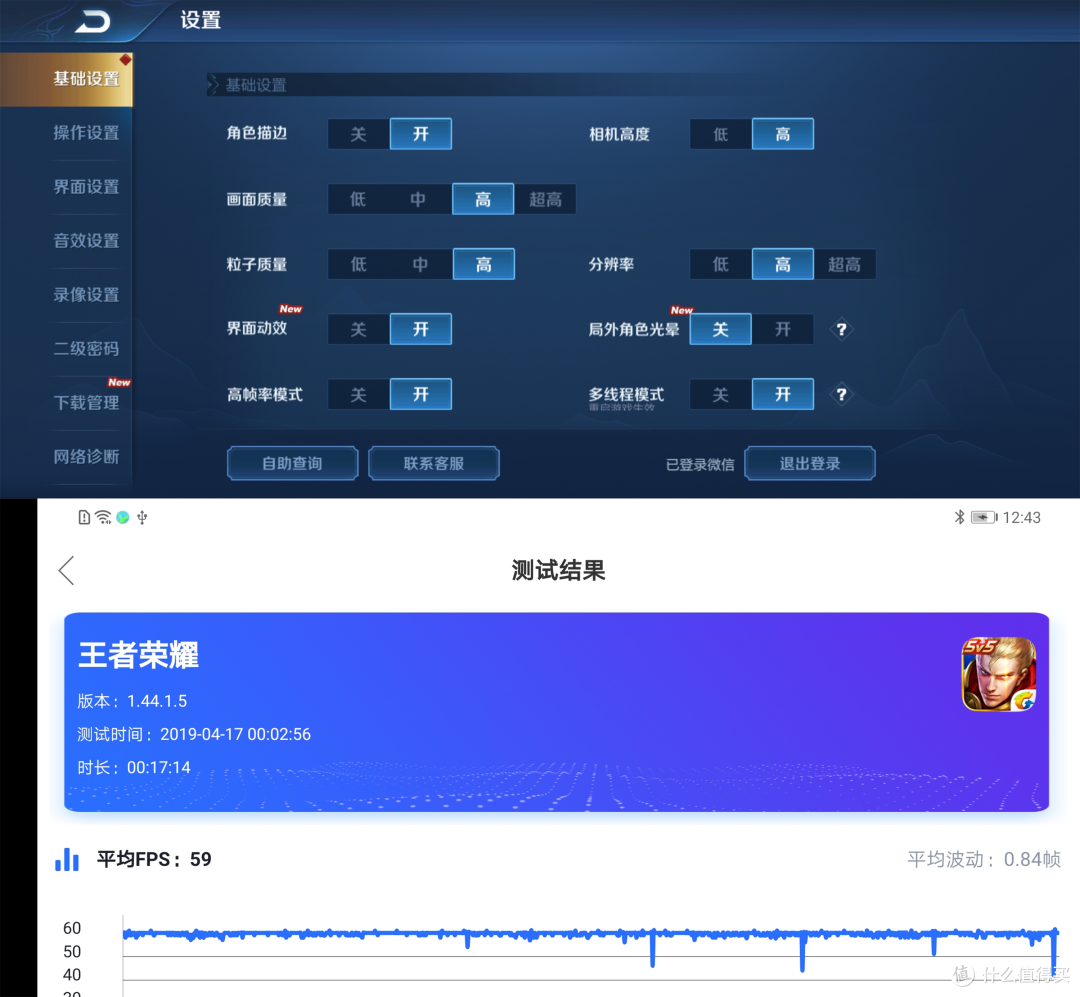The width and height of the screenshot is (1080, 997).
Task: Set 粒子质量 to 高
Action: tap(484, 264)
